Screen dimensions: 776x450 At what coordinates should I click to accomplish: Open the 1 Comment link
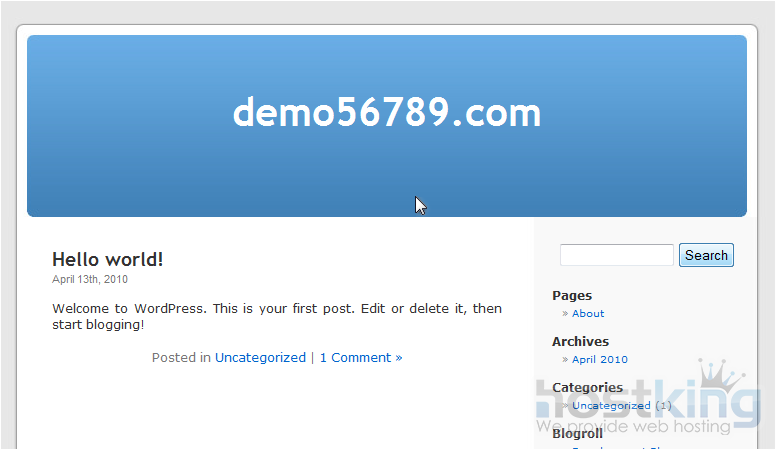click(360, 357)
